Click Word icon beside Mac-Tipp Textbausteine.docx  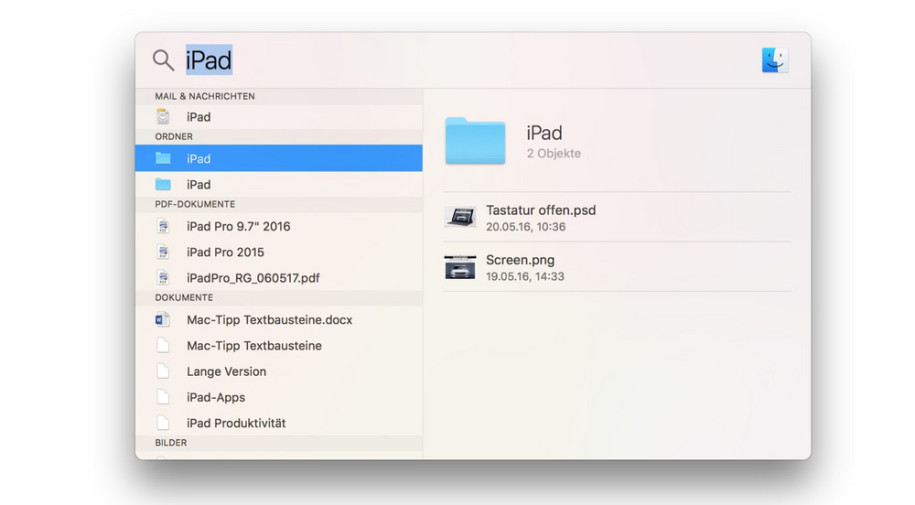point(163,320)
